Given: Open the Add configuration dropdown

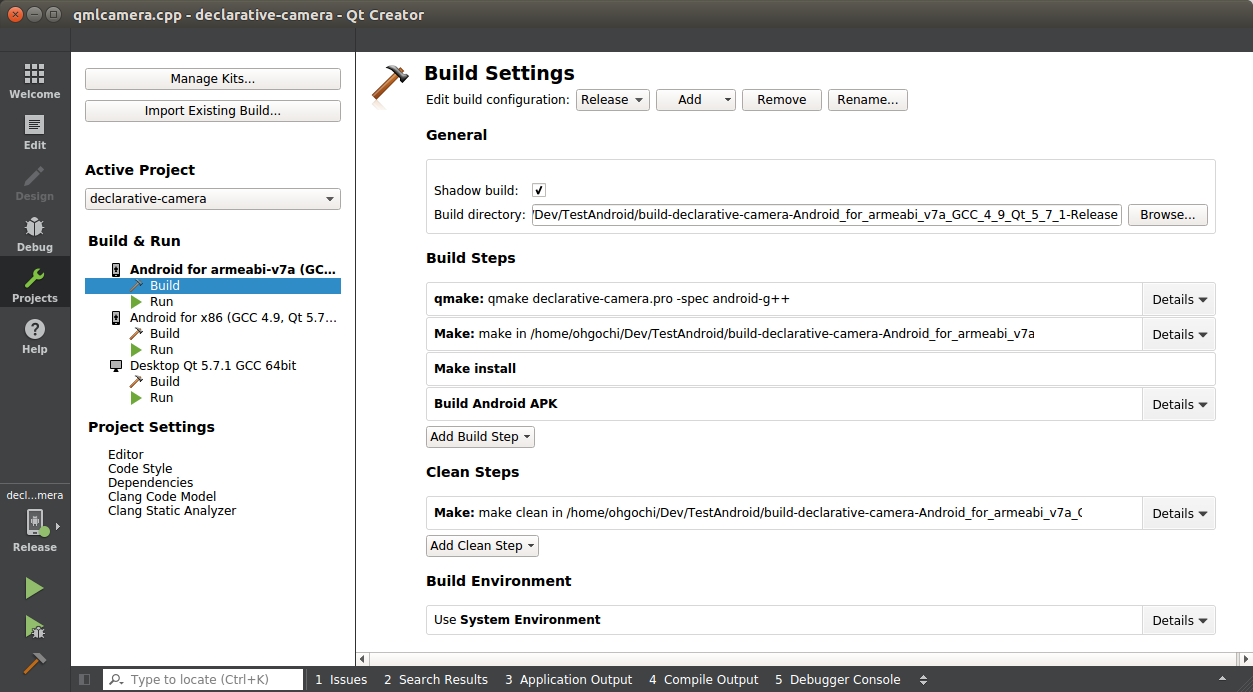Looking at the screenshot, I should [696, 100].
